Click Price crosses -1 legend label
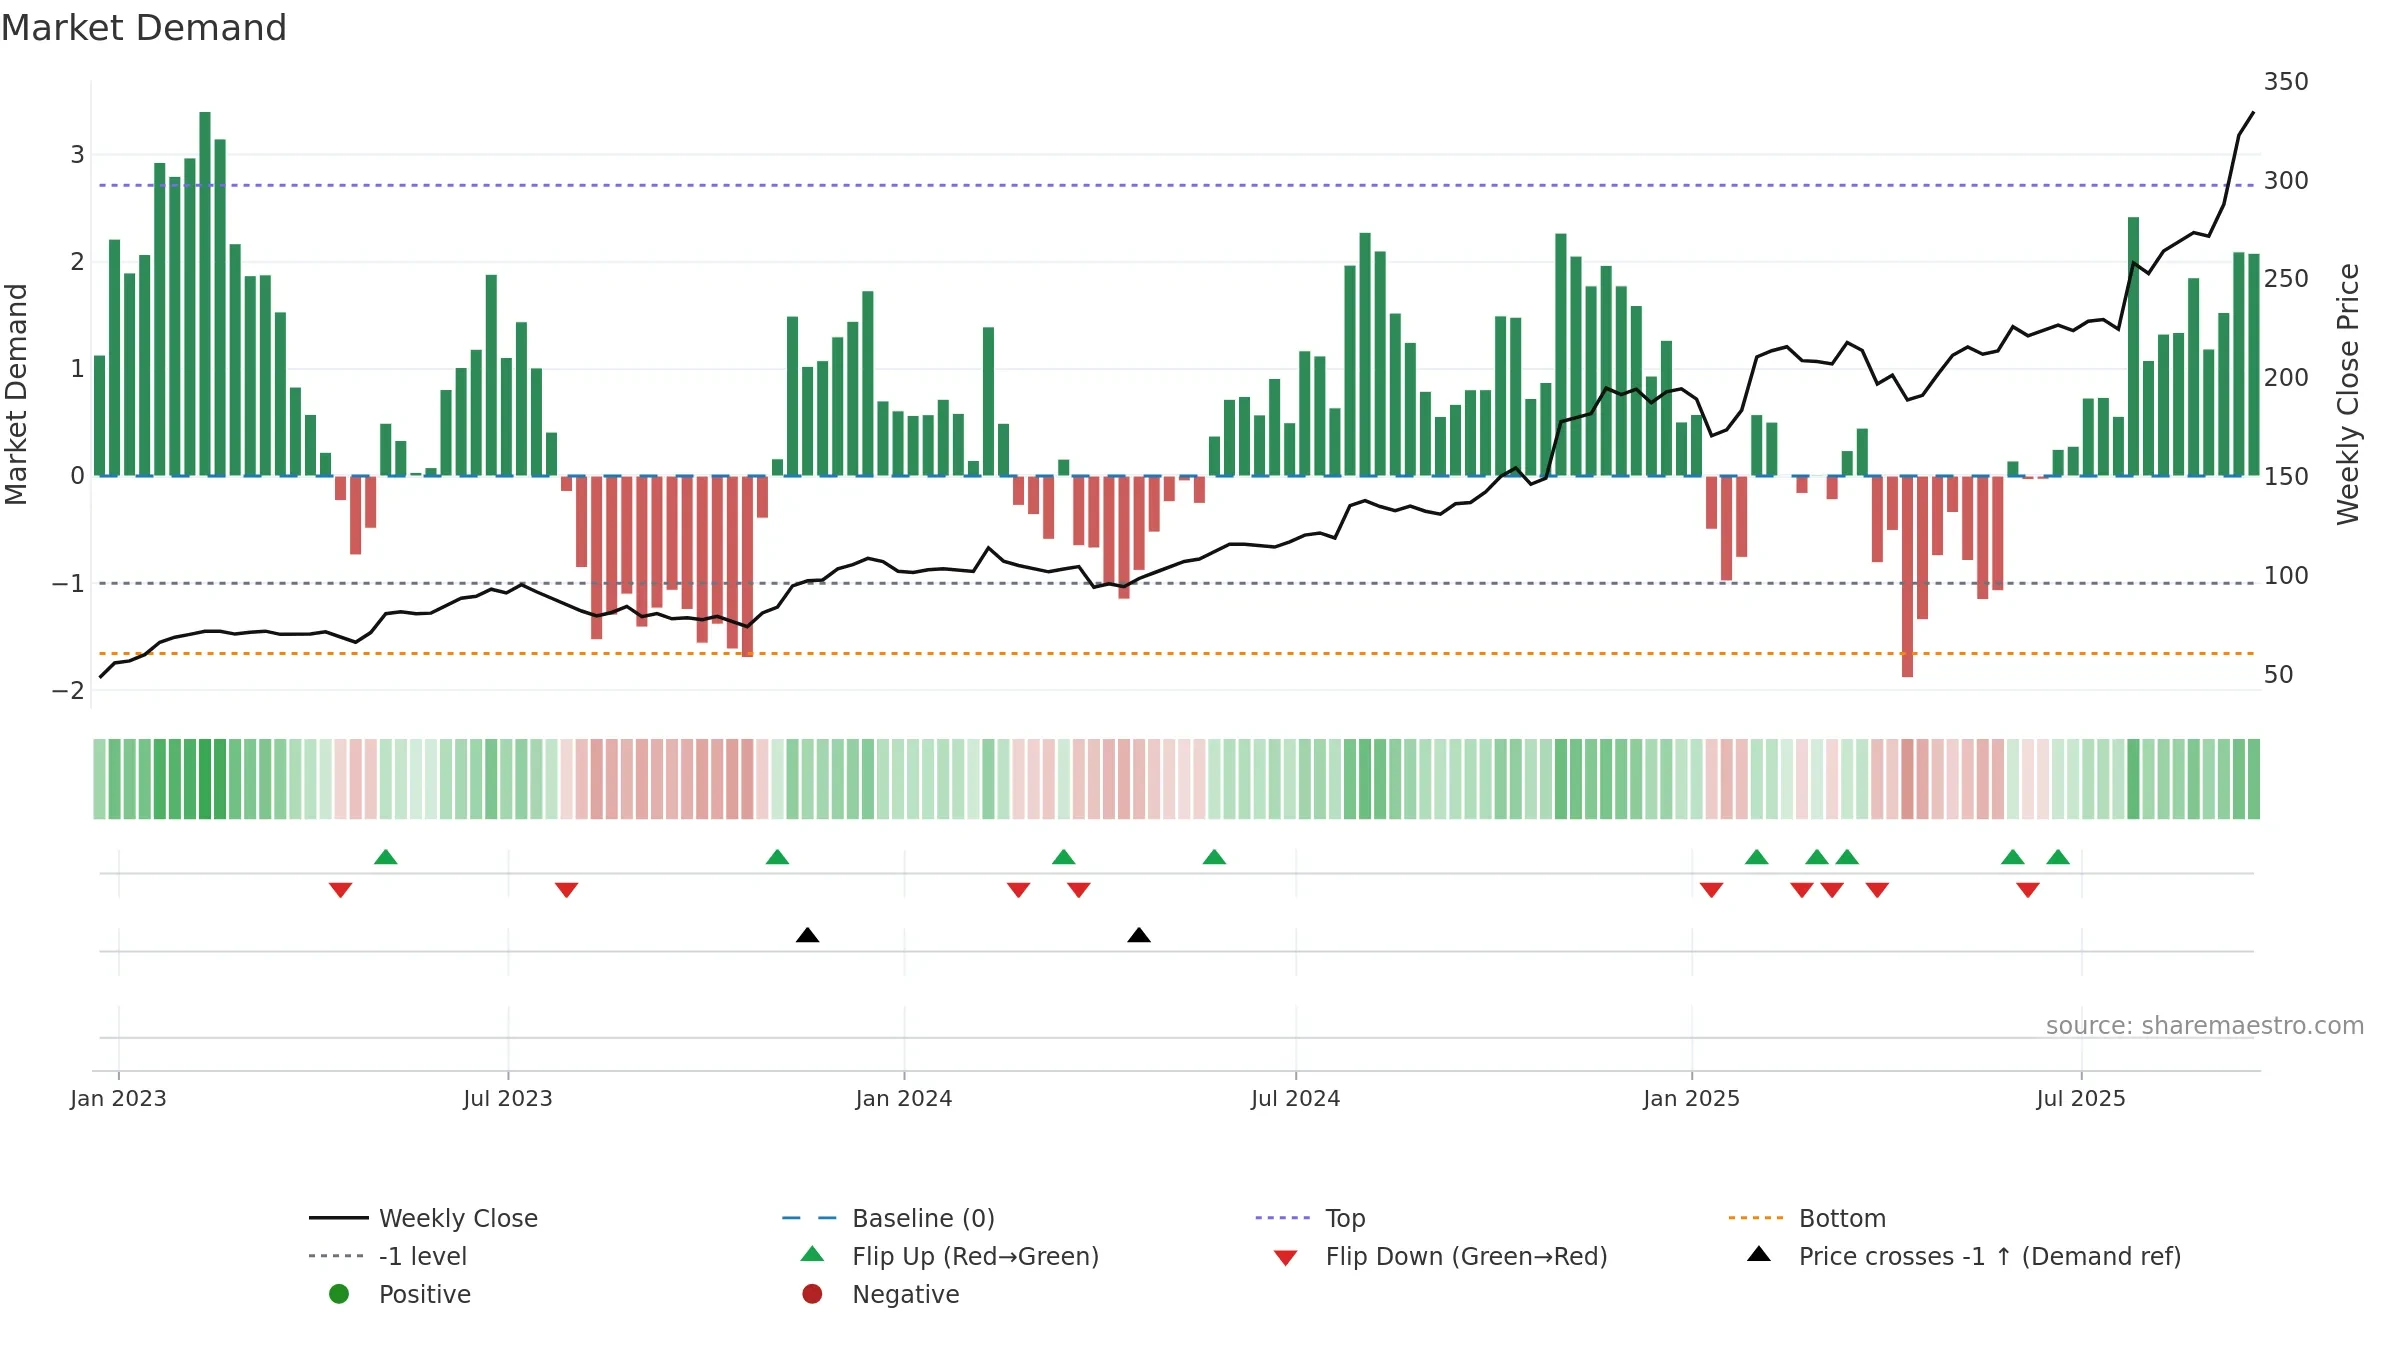The height and width of the screenshot is (1350, 2400). click(1990, 1256)
